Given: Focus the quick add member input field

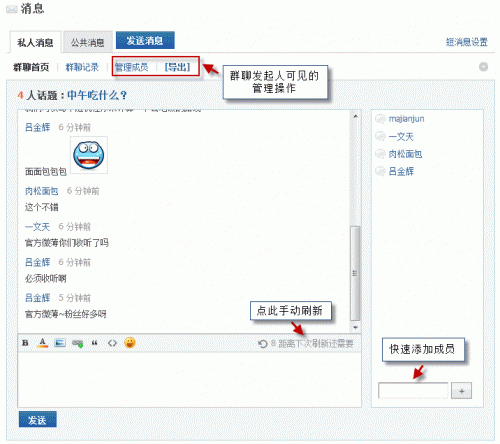Looking at the screenshot, I should click(413, 390).
